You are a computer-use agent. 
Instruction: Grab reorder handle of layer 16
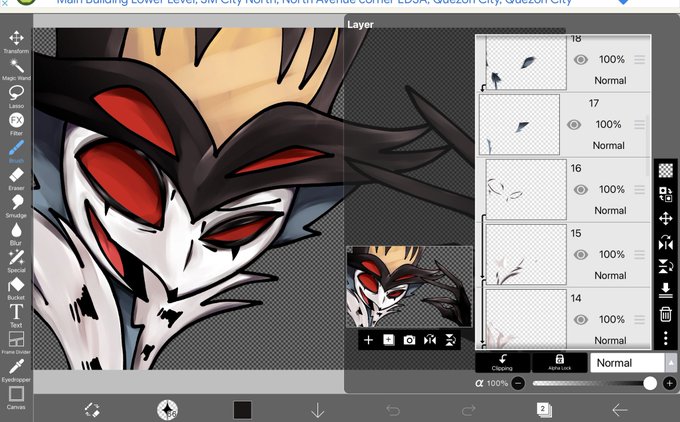point(640,190)
